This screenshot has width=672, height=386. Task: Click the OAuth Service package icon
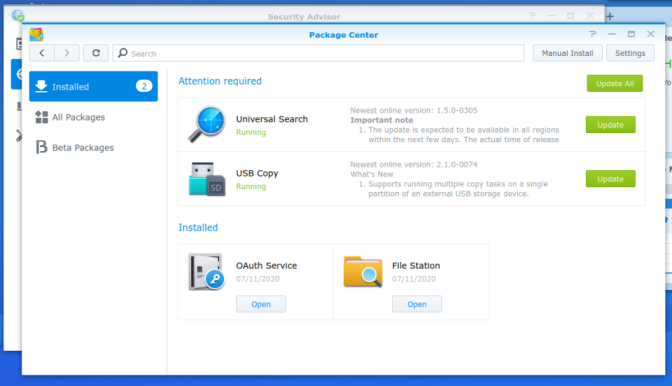coord(207,272)
